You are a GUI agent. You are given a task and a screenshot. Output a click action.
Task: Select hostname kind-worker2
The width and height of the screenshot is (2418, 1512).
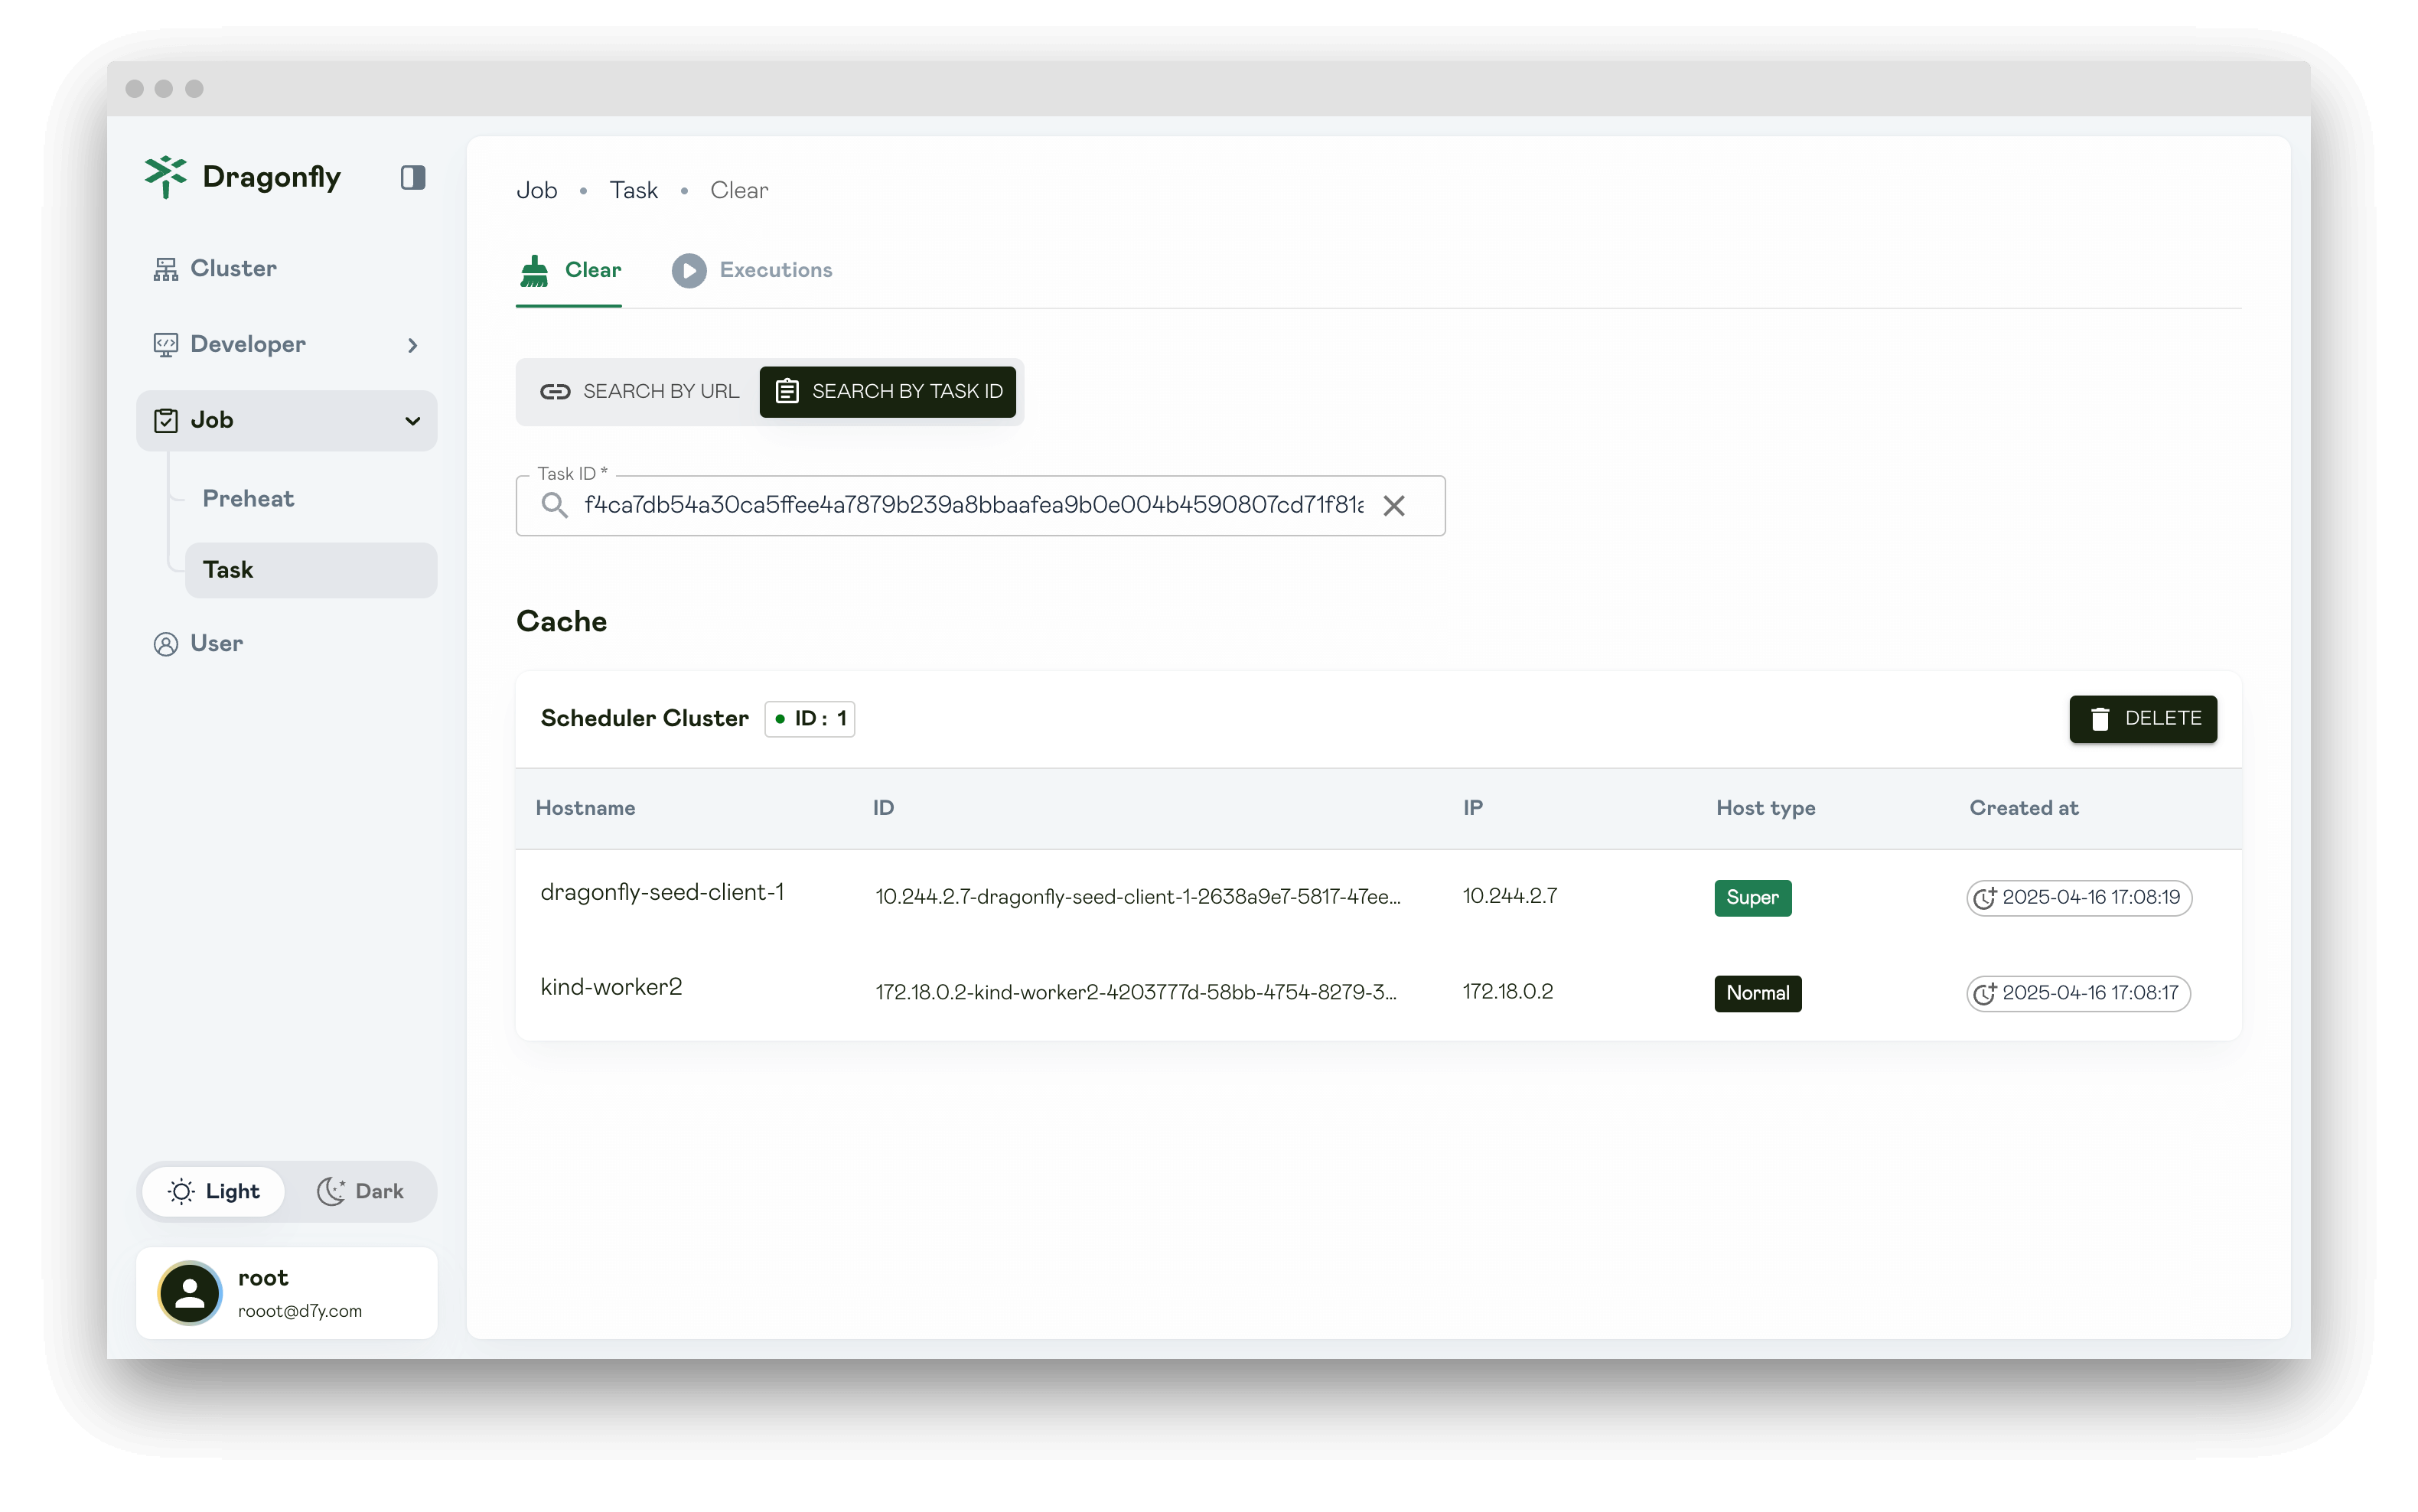coord(611,987)
